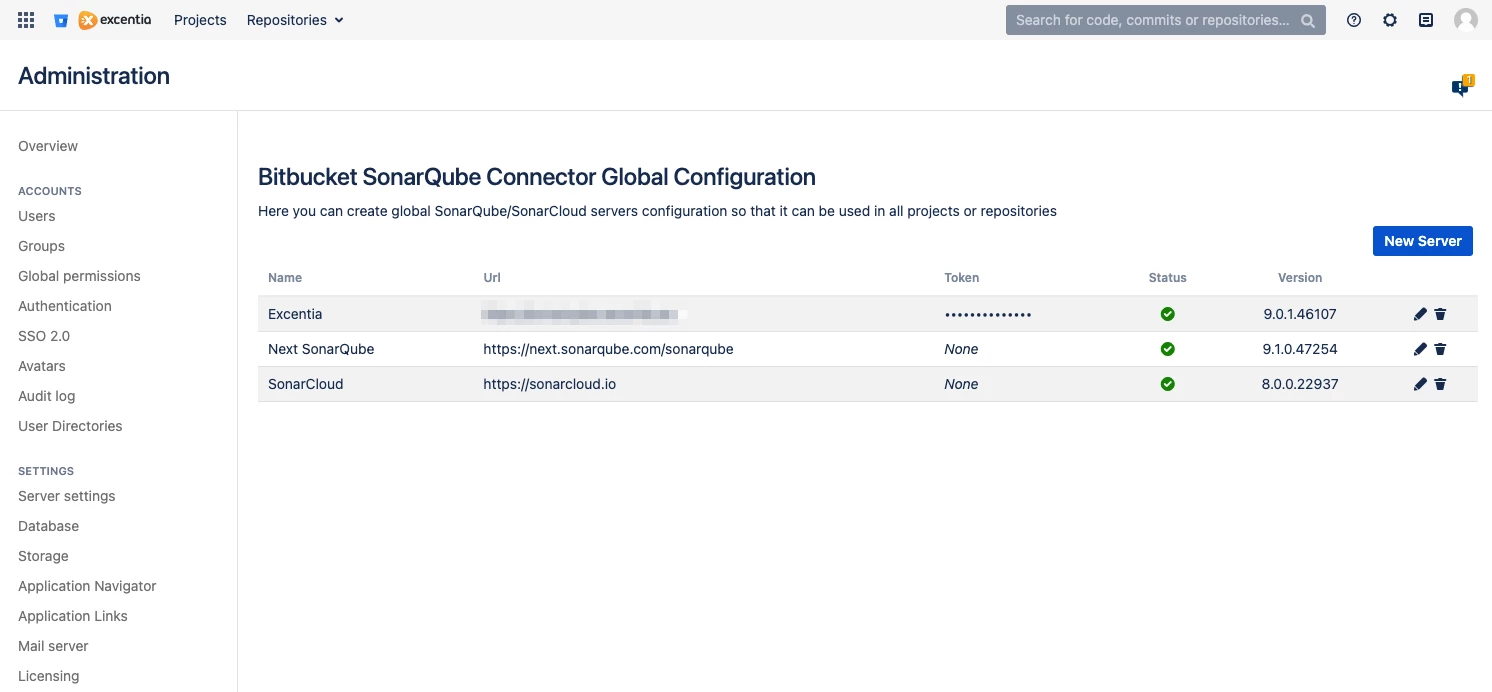Open the Audit log page
The width and height of the screenshot is (1492, 692).
(x=46, y=395)
